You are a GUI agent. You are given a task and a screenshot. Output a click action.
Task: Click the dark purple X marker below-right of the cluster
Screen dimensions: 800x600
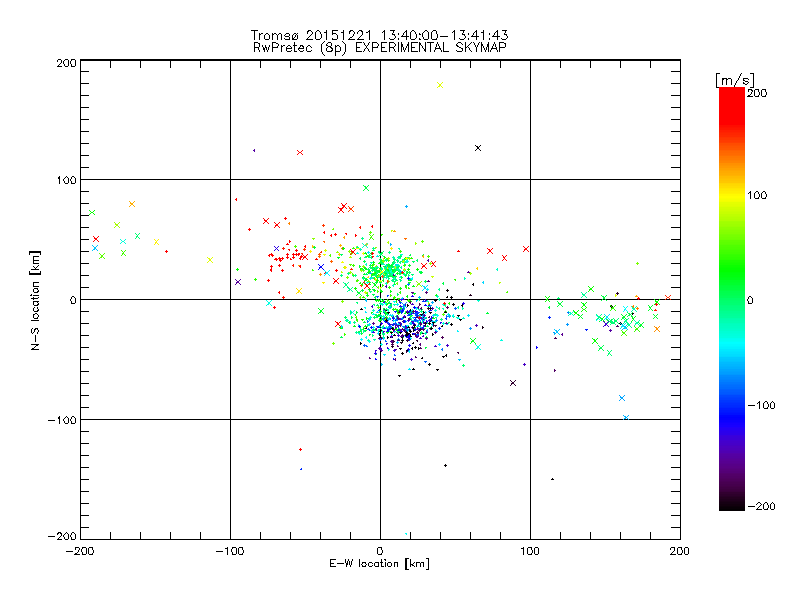513,383
